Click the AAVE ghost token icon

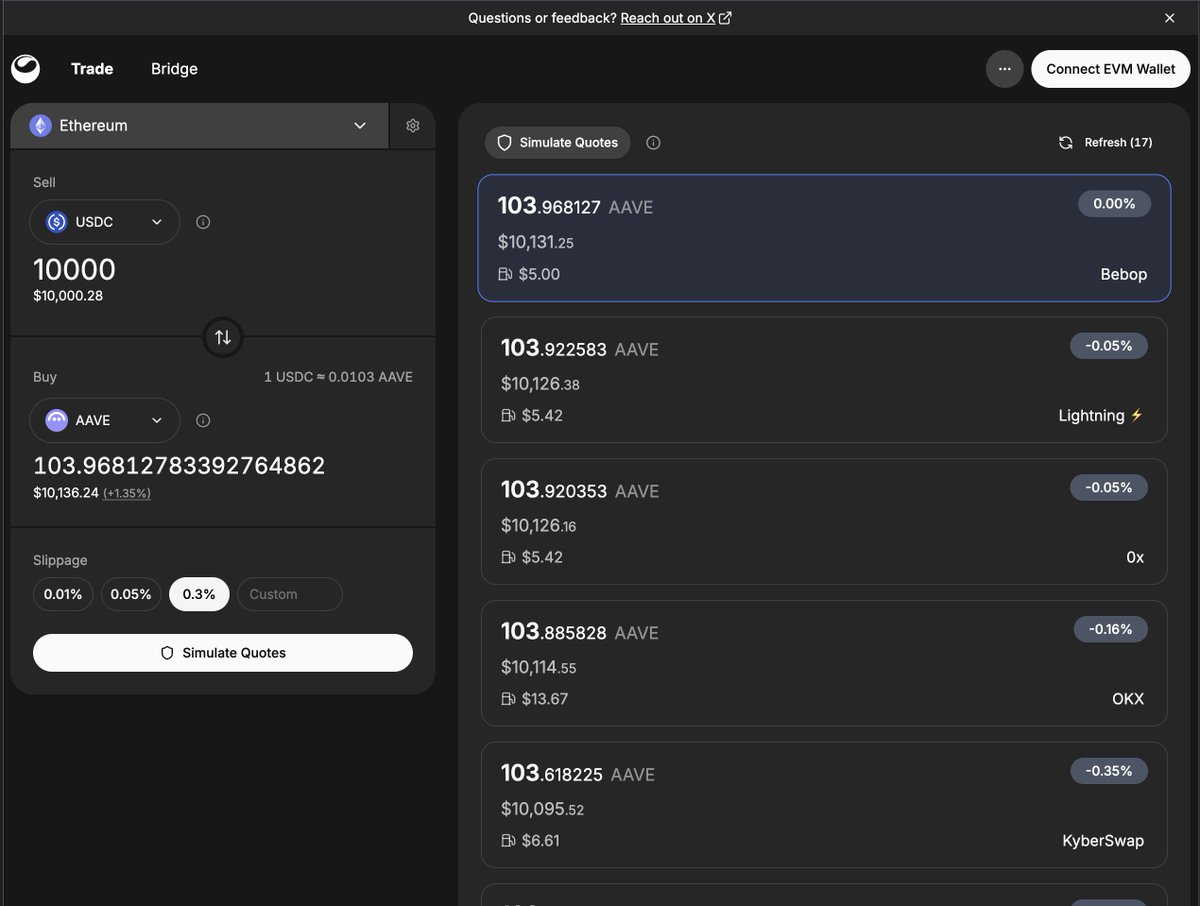pyautogui.click(x=57, y=421)
